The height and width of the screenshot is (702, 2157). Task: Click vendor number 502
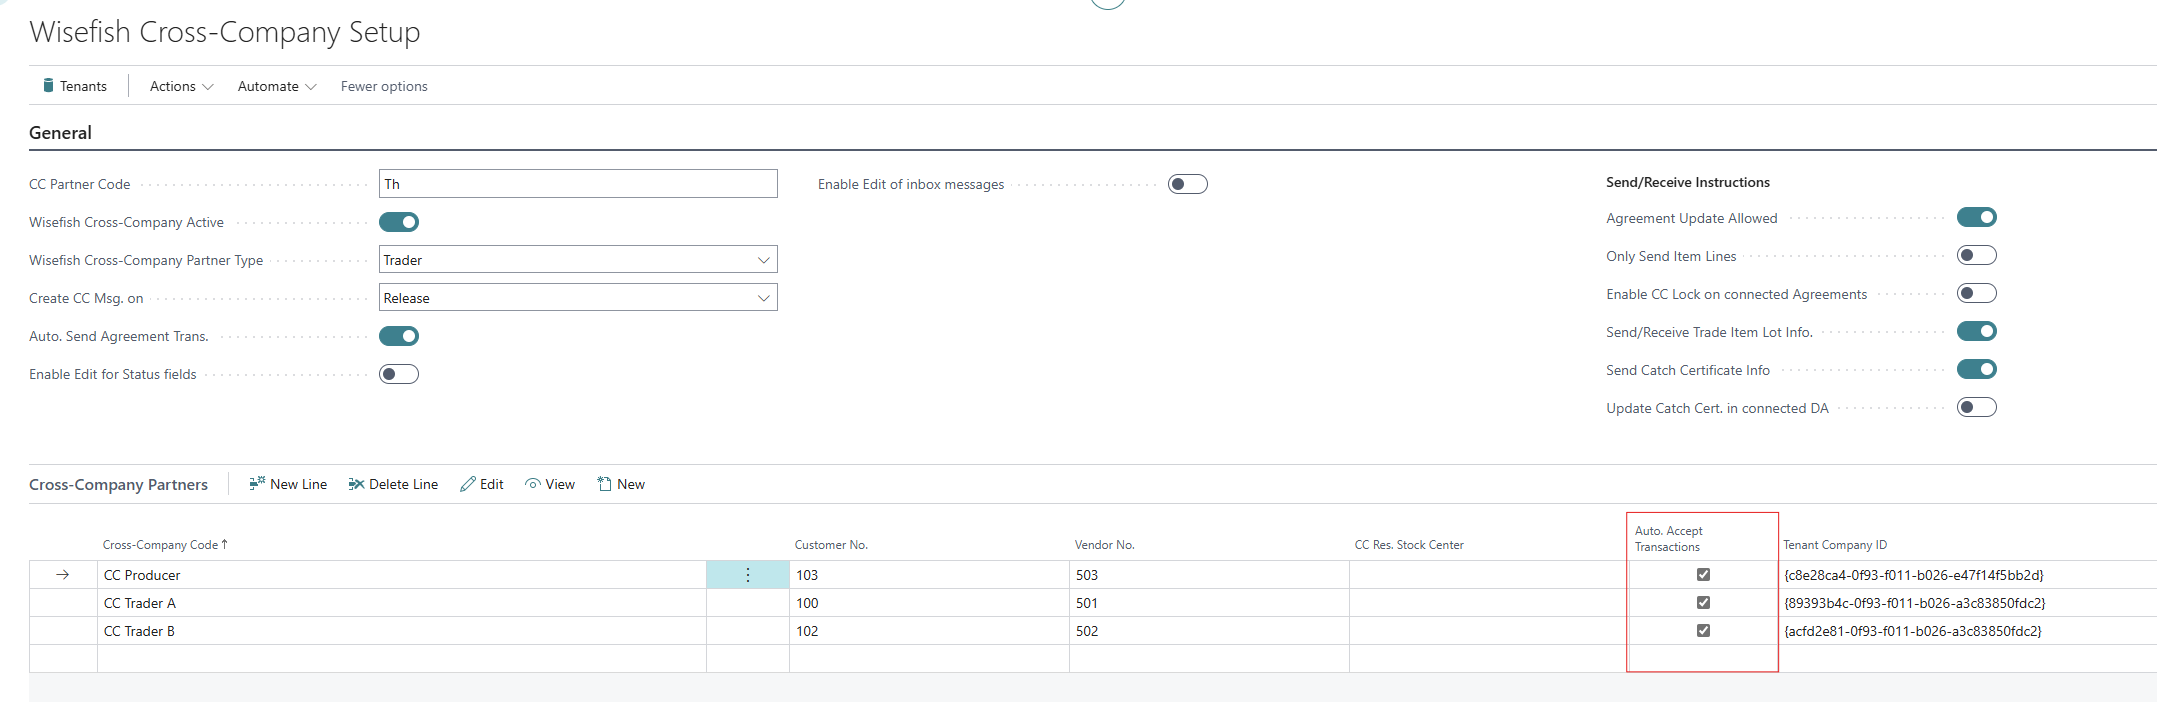click(x=1209, y=631)
